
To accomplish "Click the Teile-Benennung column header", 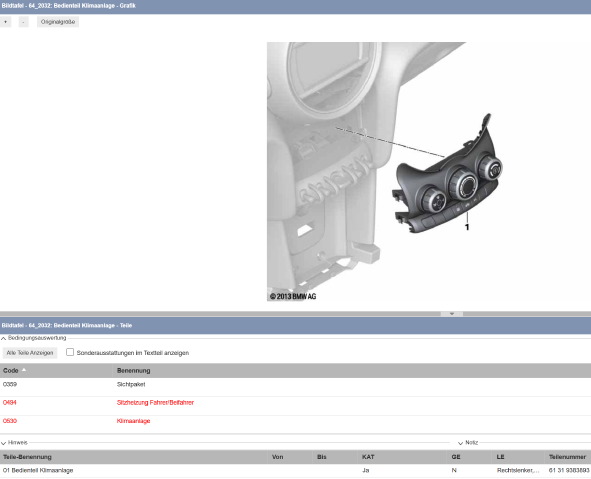I will coord(27,457).
